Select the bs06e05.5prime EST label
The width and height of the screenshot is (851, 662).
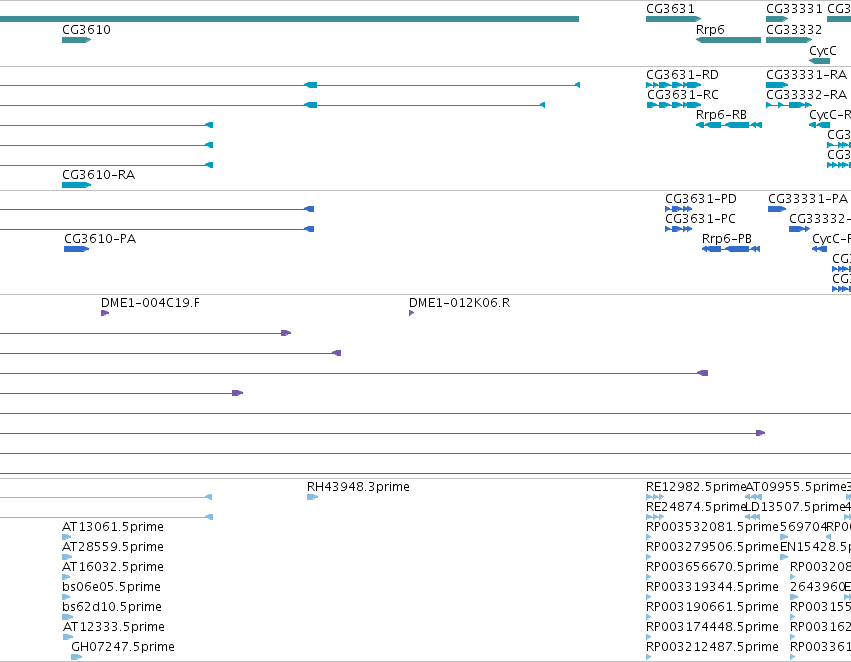pyautogui.click(x=111, y=587)
